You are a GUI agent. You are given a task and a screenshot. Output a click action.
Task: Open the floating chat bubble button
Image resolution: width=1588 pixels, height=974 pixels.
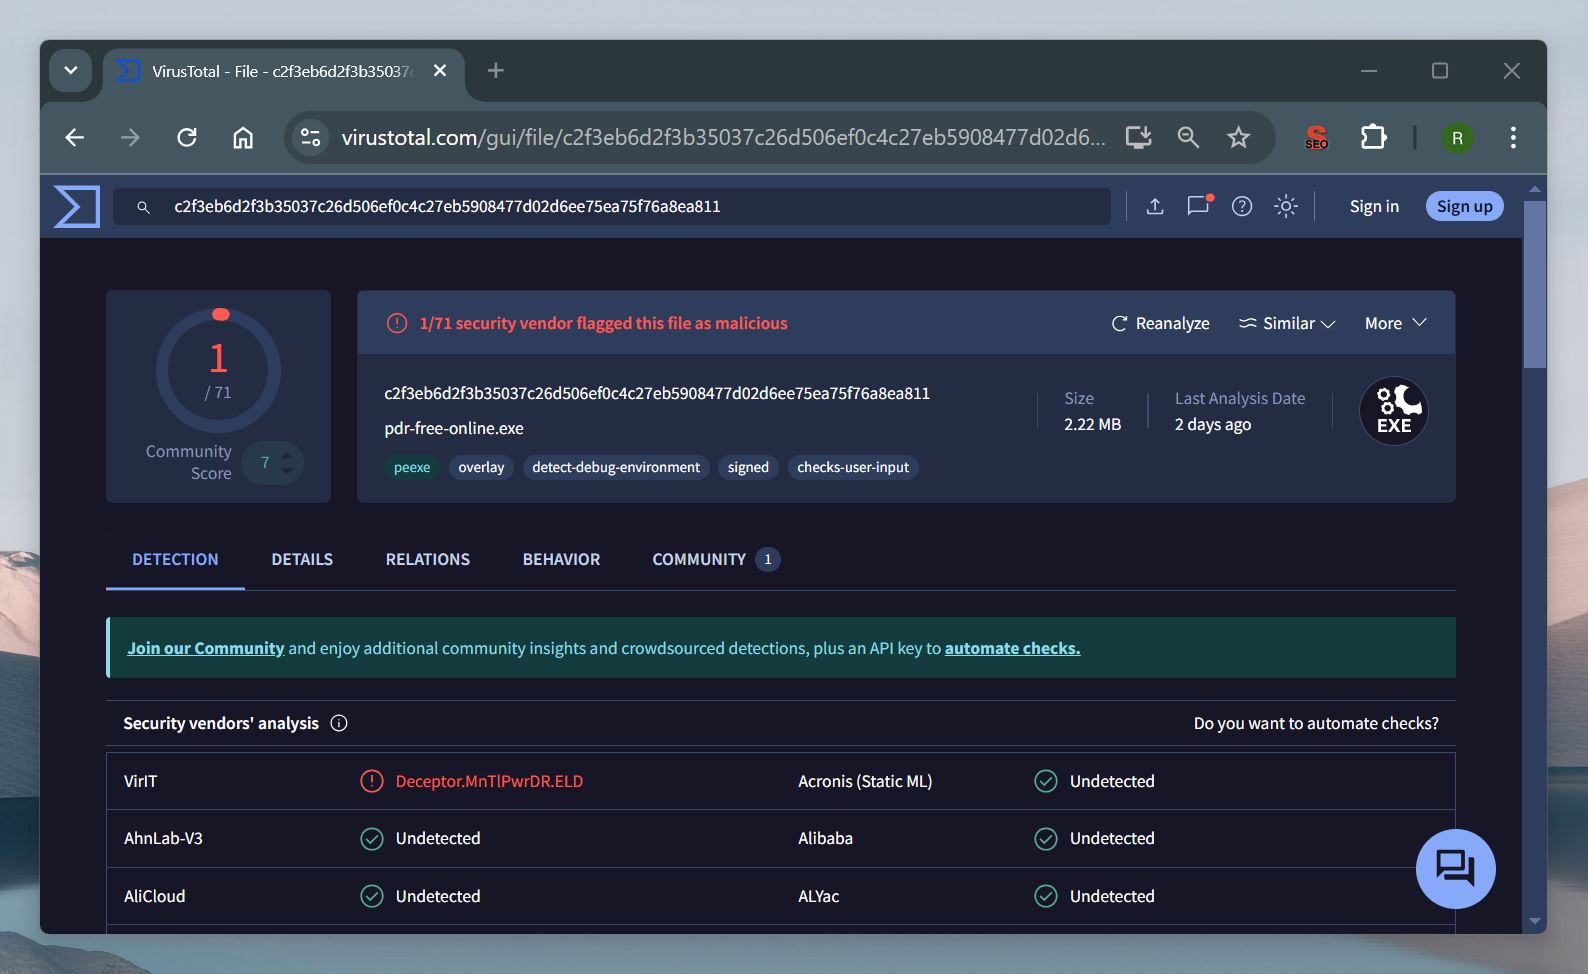point(1455,868)
